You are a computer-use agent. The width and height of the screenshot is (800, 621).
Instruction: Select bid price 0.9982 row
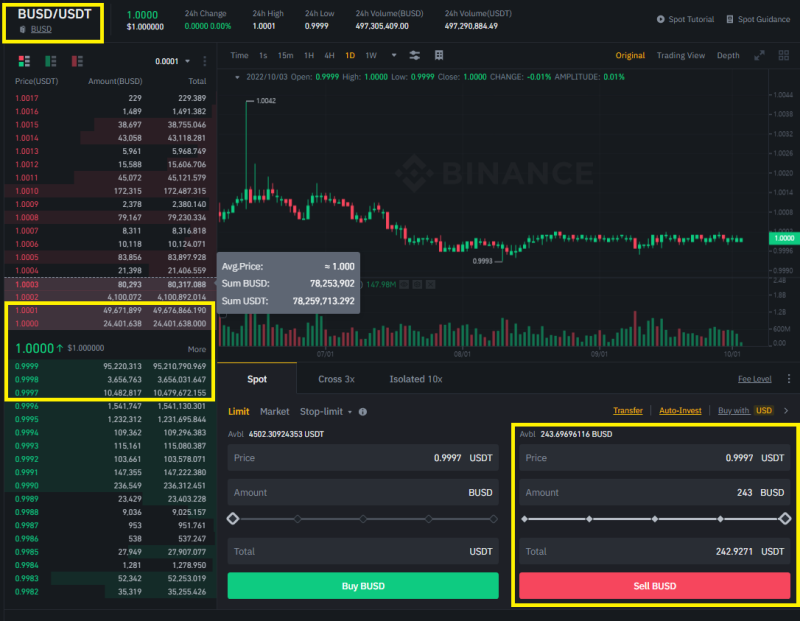110,591
